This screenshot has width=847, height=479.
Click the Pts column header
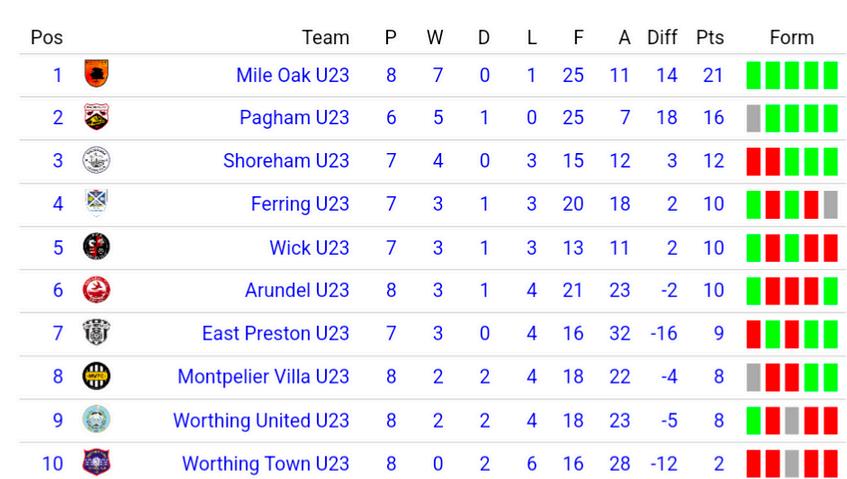(710, 37)
